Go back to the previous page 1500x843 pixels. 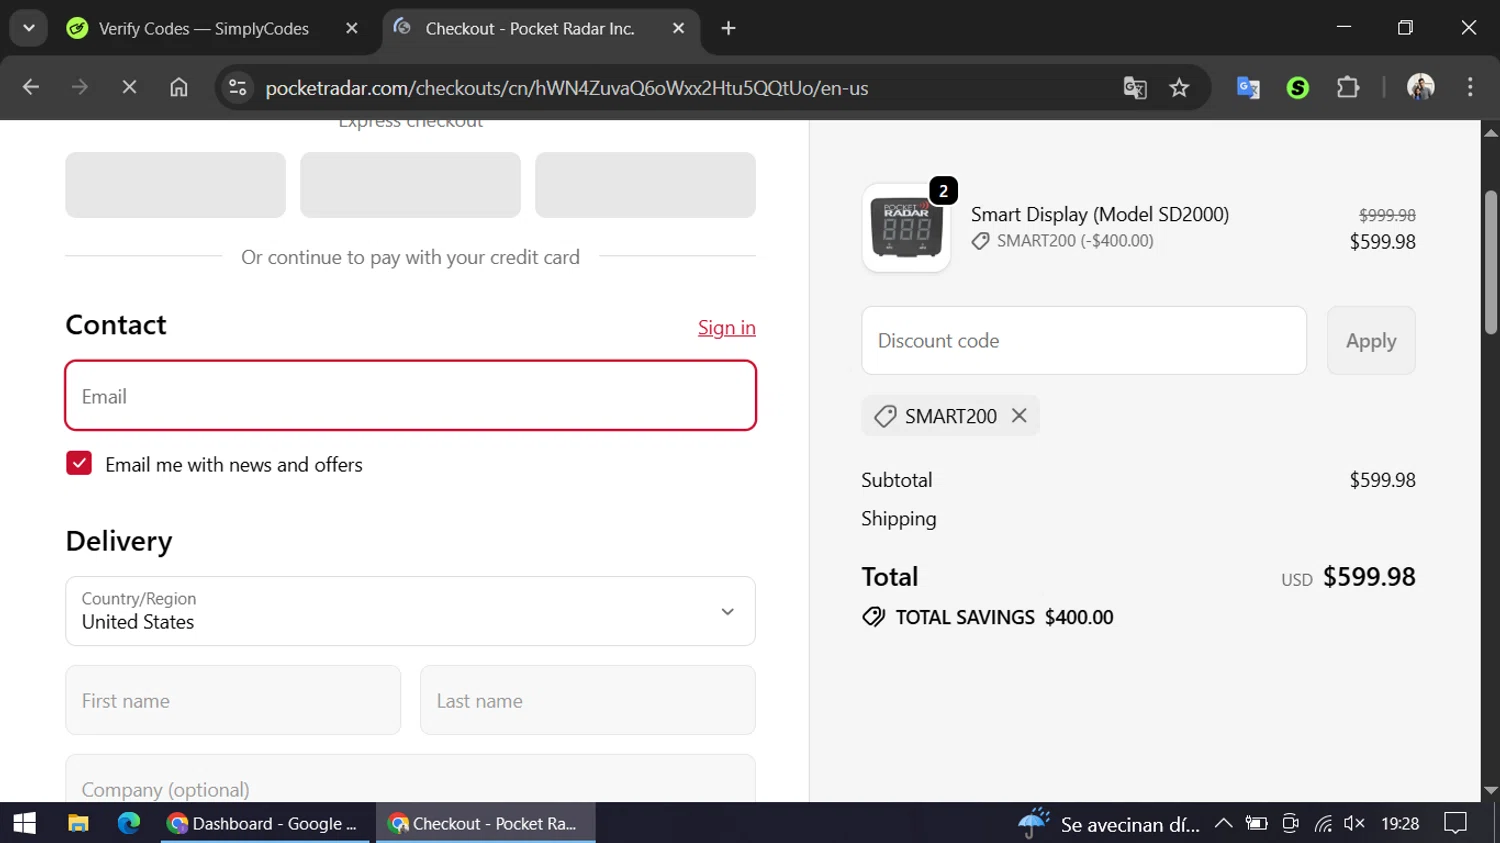[x=31, y=88]
